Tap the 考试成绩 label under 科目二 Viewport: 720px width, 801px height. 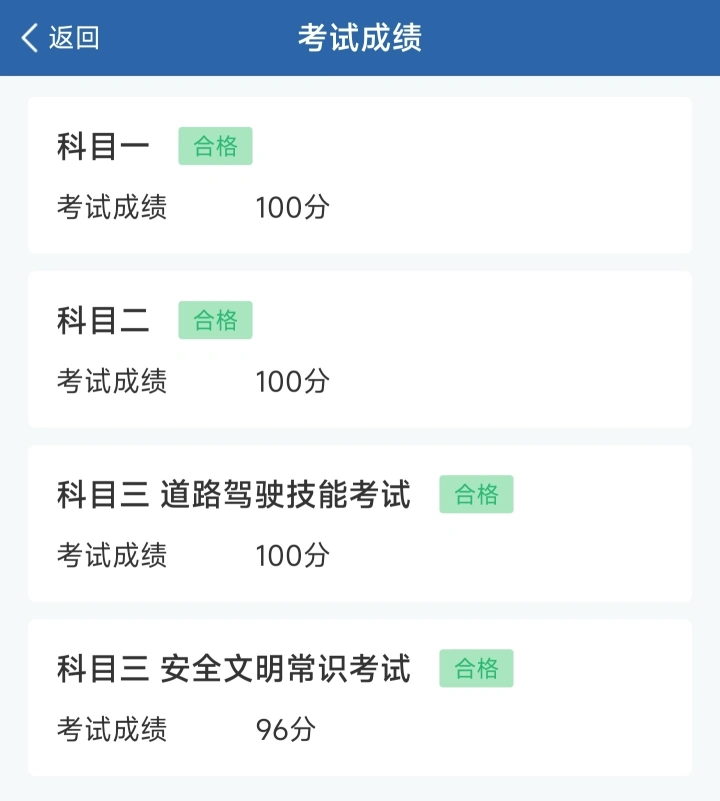click(112, 382)
